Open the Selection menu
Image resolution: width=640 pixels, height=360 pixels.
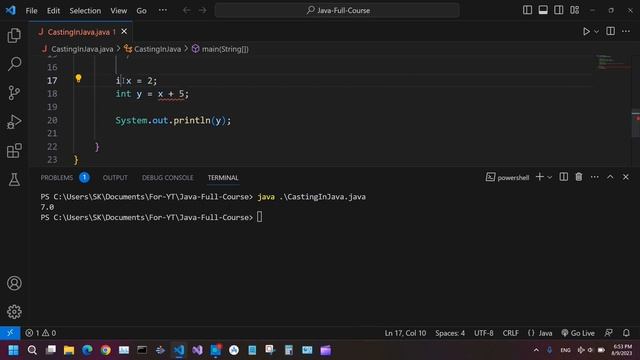85,11
